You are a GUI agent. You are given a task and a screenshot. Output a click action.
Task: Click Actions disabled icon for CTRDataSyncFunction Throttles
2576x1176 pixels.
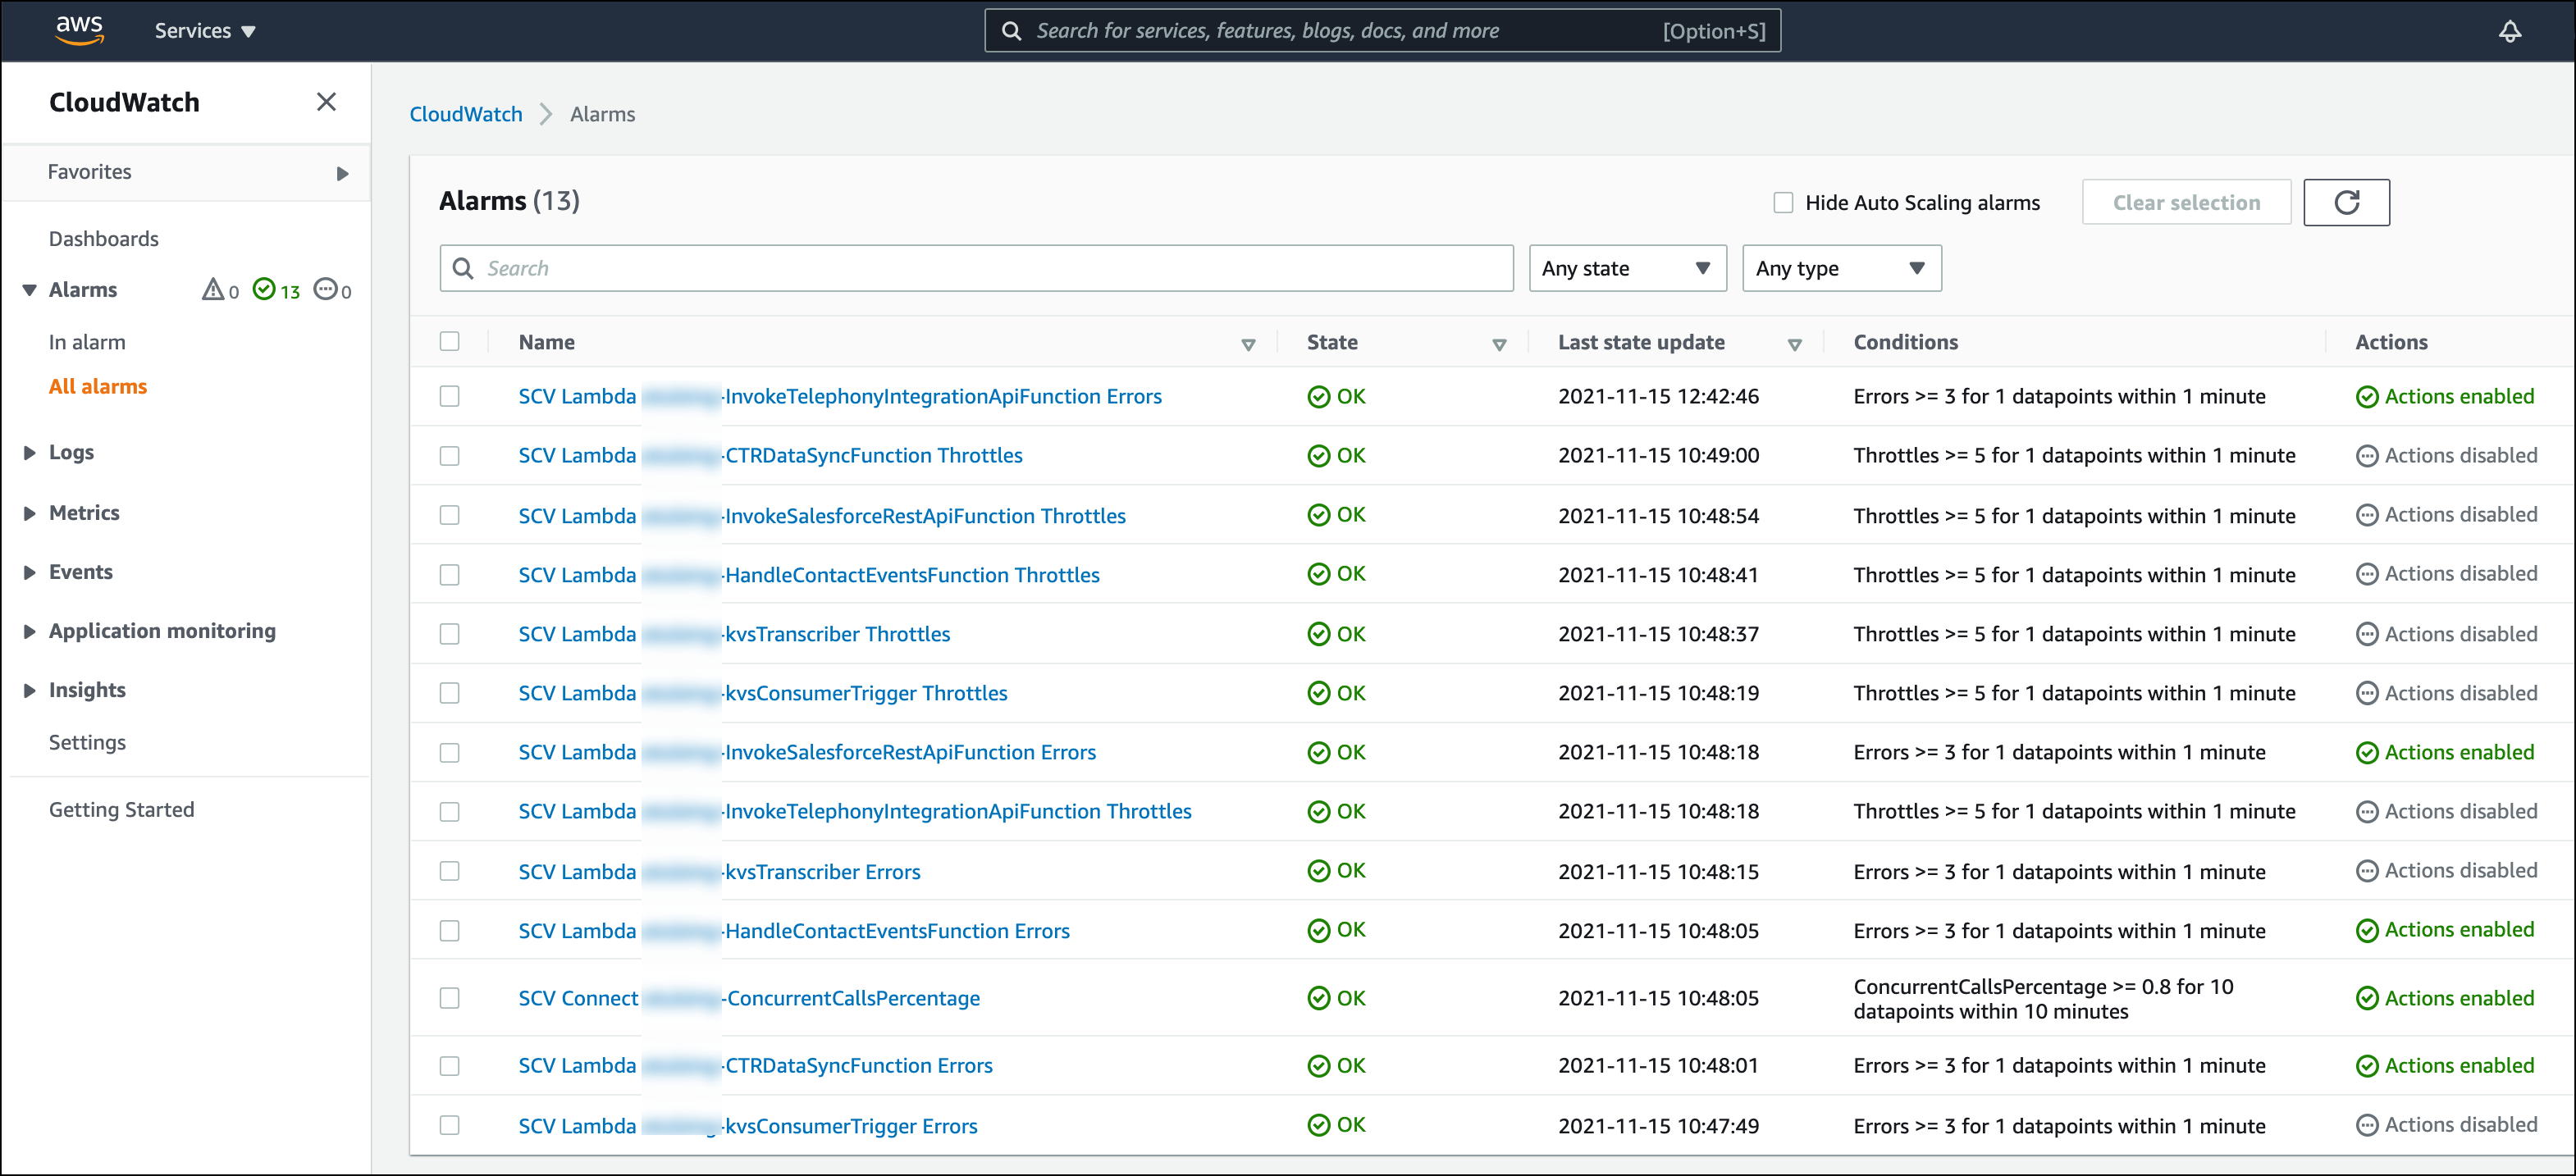[2367, 456]
